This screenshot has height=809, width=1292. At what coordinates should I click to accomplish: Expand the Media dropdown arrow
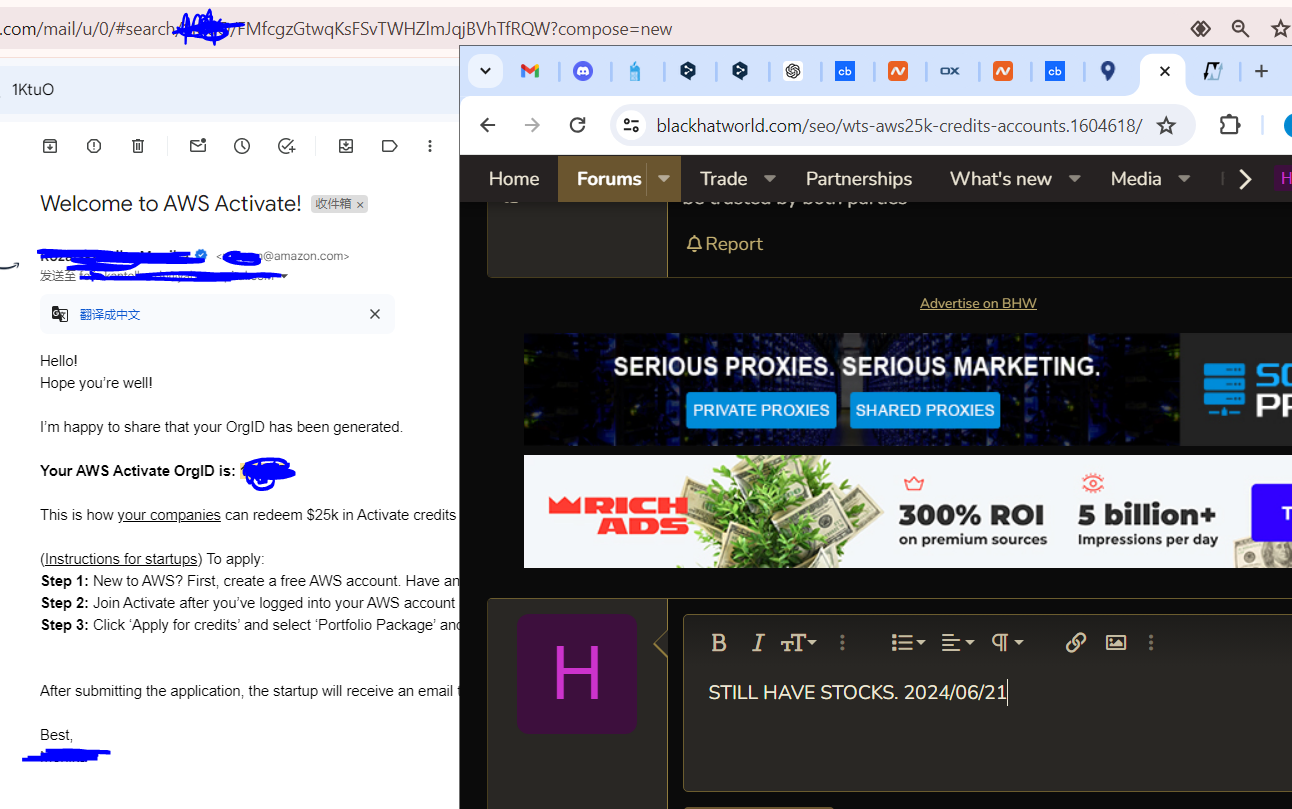point(1184,179)
